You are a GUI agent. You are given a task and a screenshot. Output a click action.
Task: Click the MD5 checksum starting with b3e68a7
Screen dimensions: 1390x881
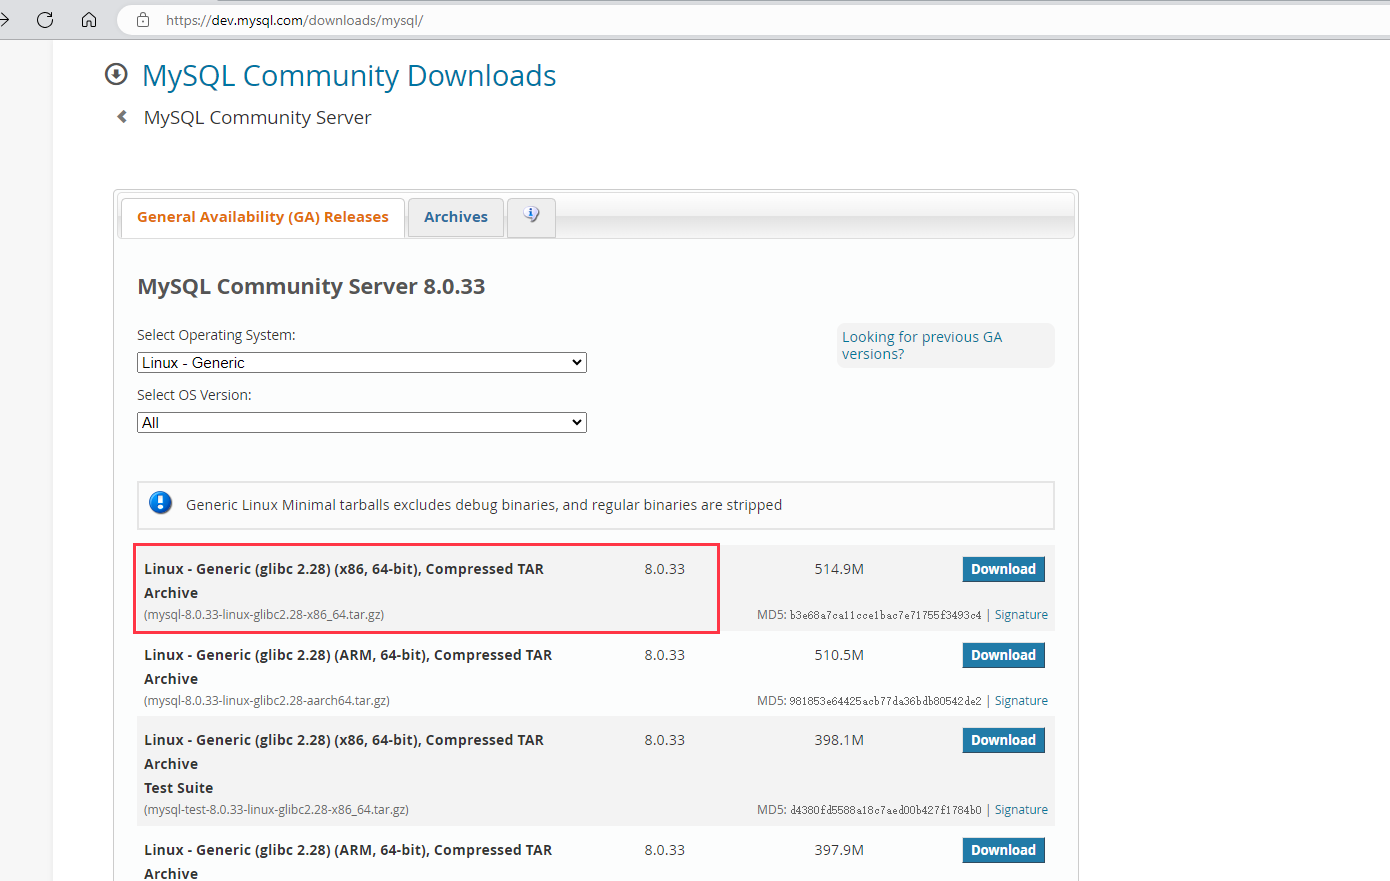[x=886, y=615]
